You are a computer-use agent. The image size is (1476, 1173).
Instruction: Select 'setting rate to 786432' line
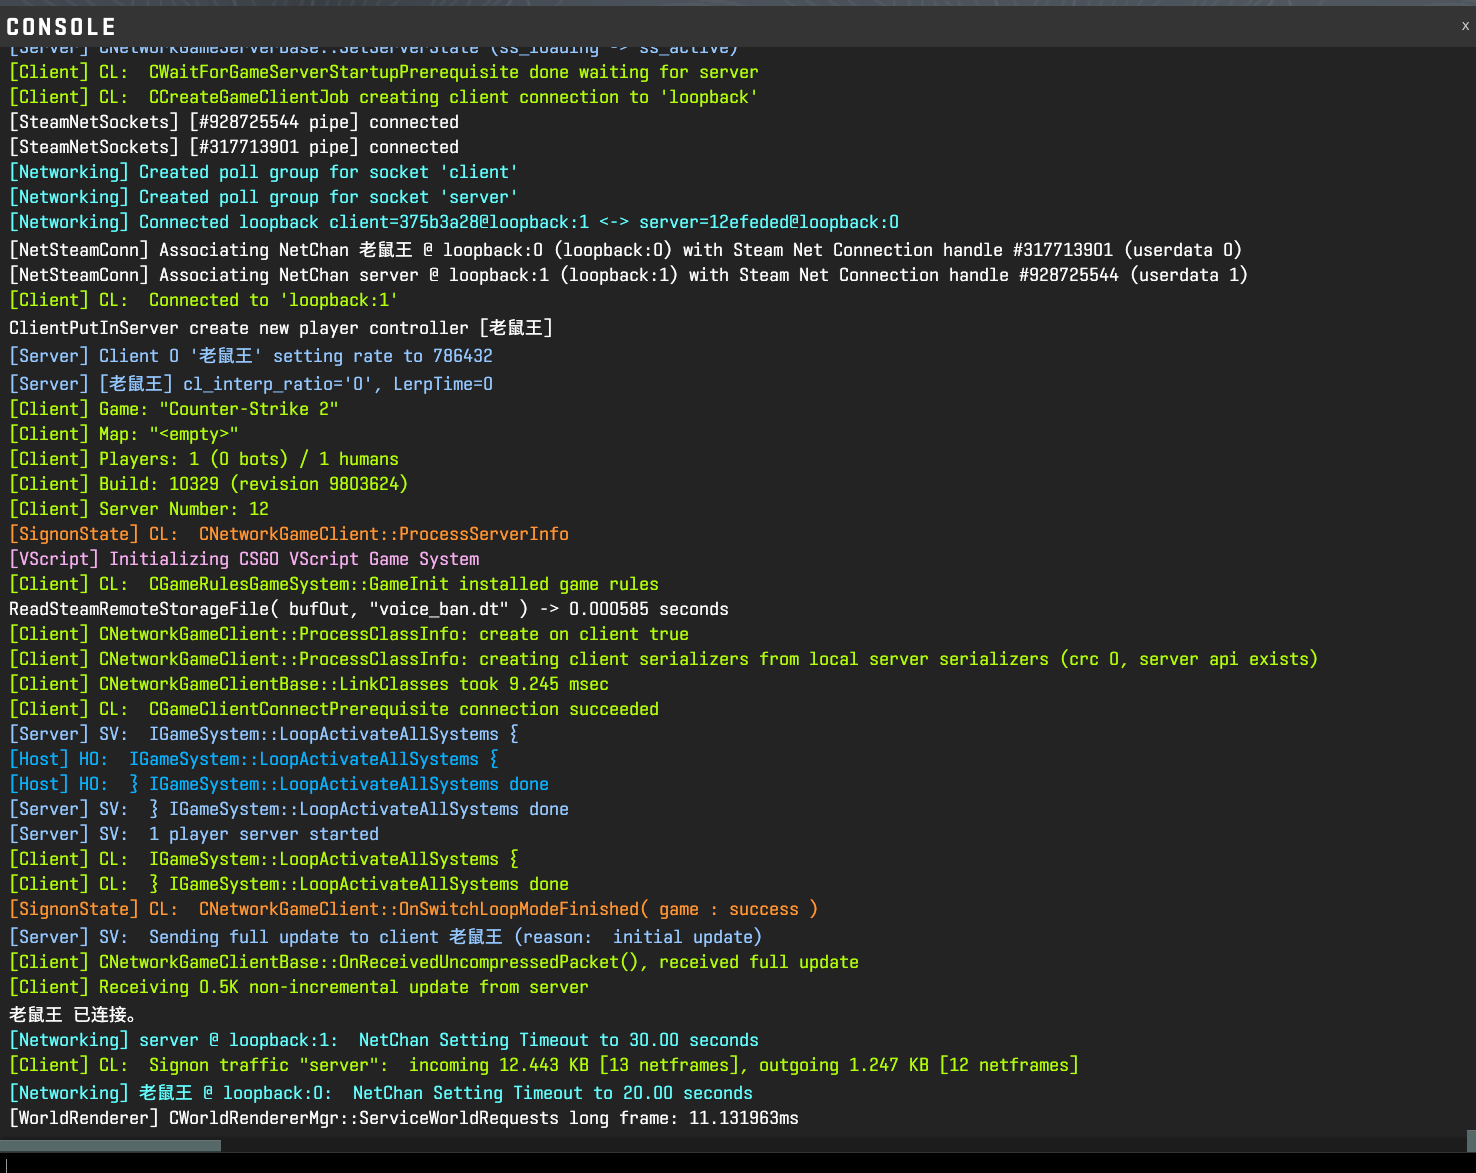click(251, 356)
